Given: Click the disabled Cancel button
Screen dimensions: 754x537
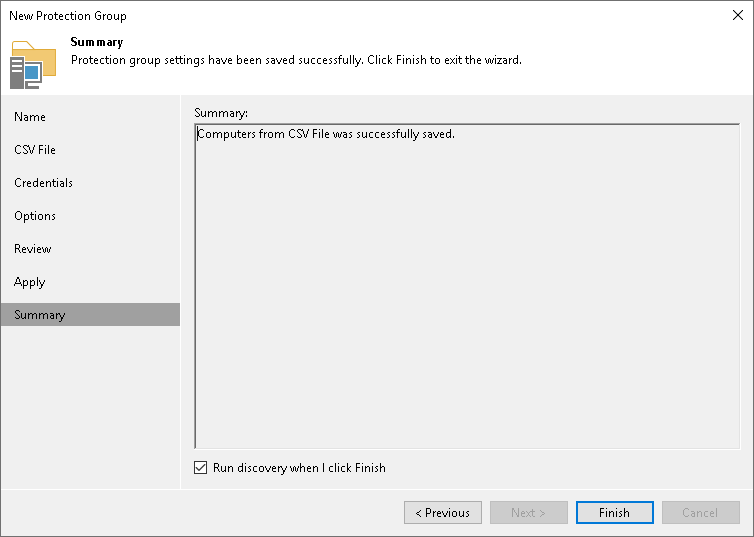Looking at the screenshot, I should point(701,512).
